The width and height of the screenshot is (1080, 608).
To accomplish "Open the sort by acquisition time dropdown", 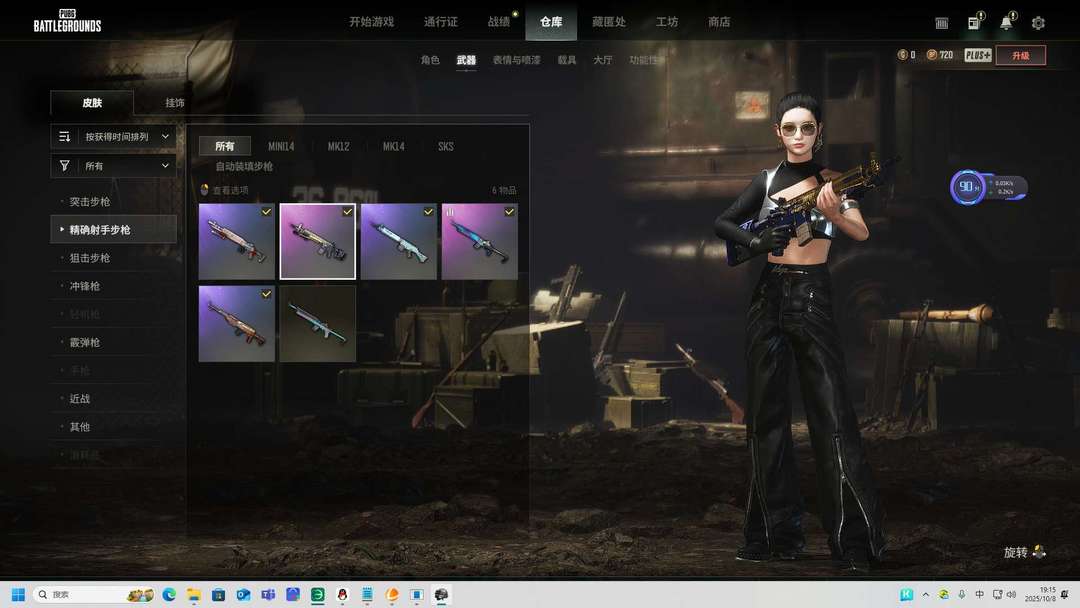I will (114, 136).
